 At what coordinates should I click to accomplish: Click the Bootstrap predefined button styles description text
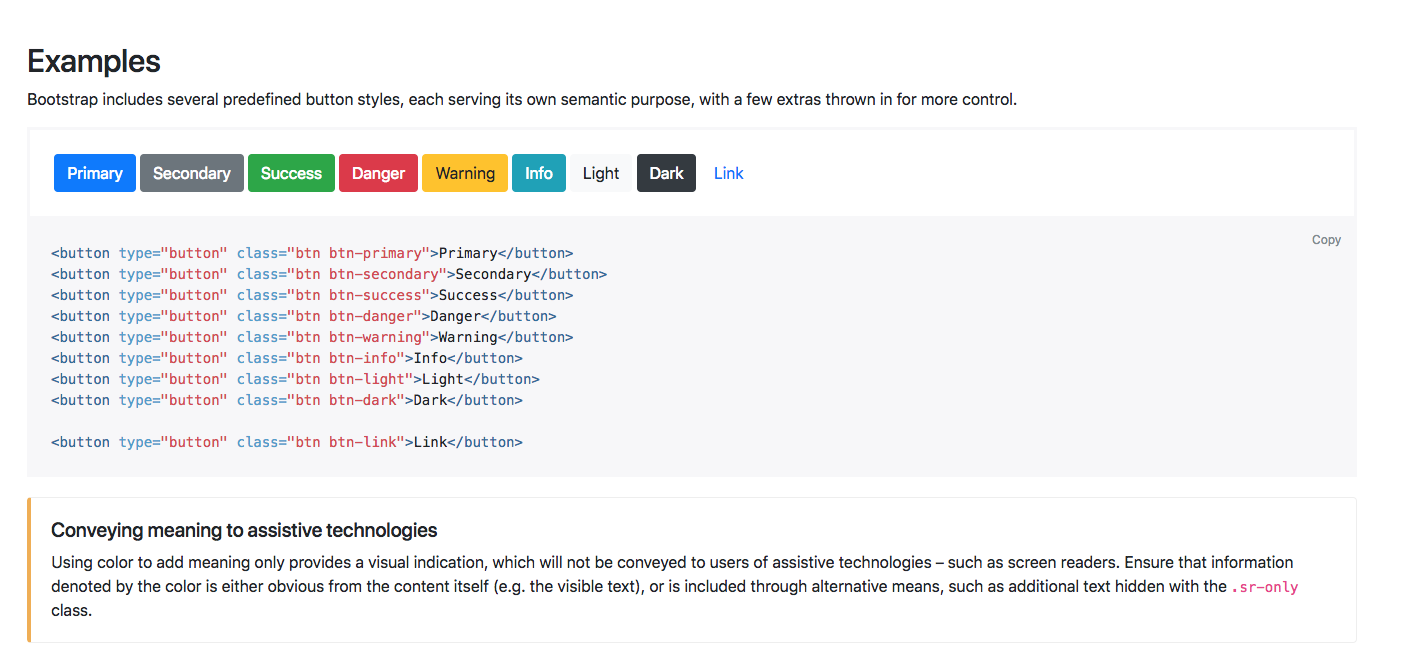(x=521, y=100)
